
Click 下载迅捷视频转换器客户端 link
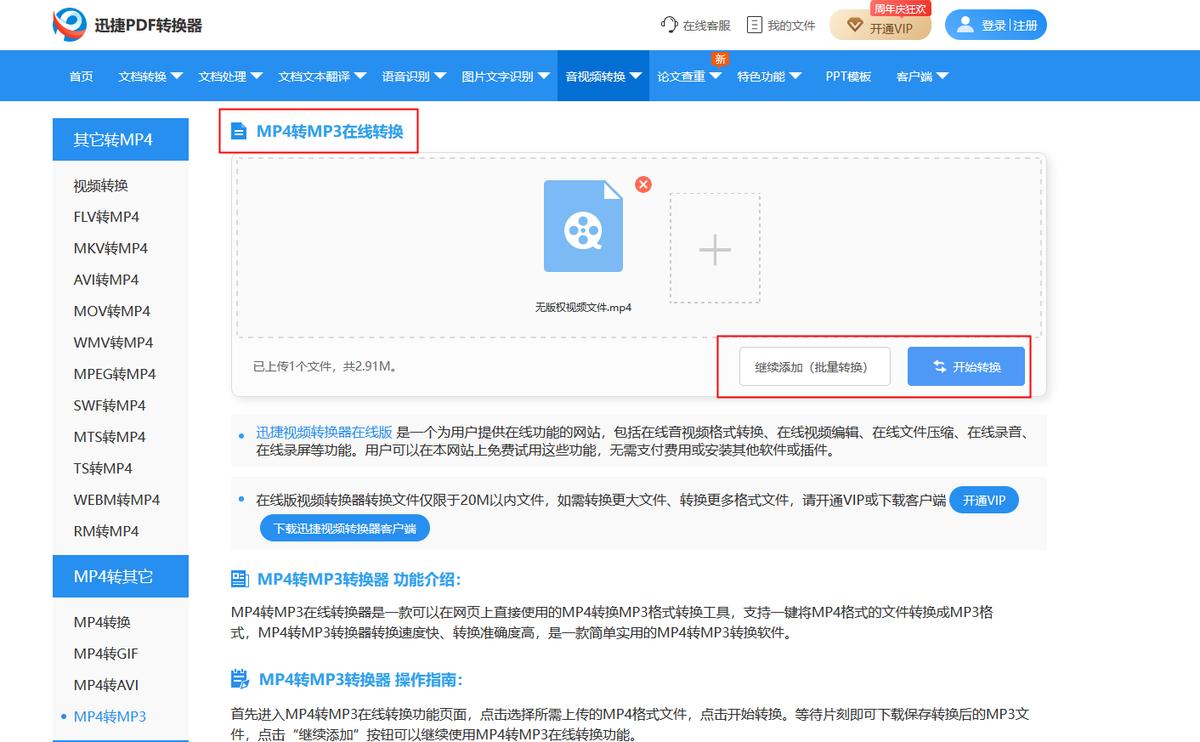point(348,527)
